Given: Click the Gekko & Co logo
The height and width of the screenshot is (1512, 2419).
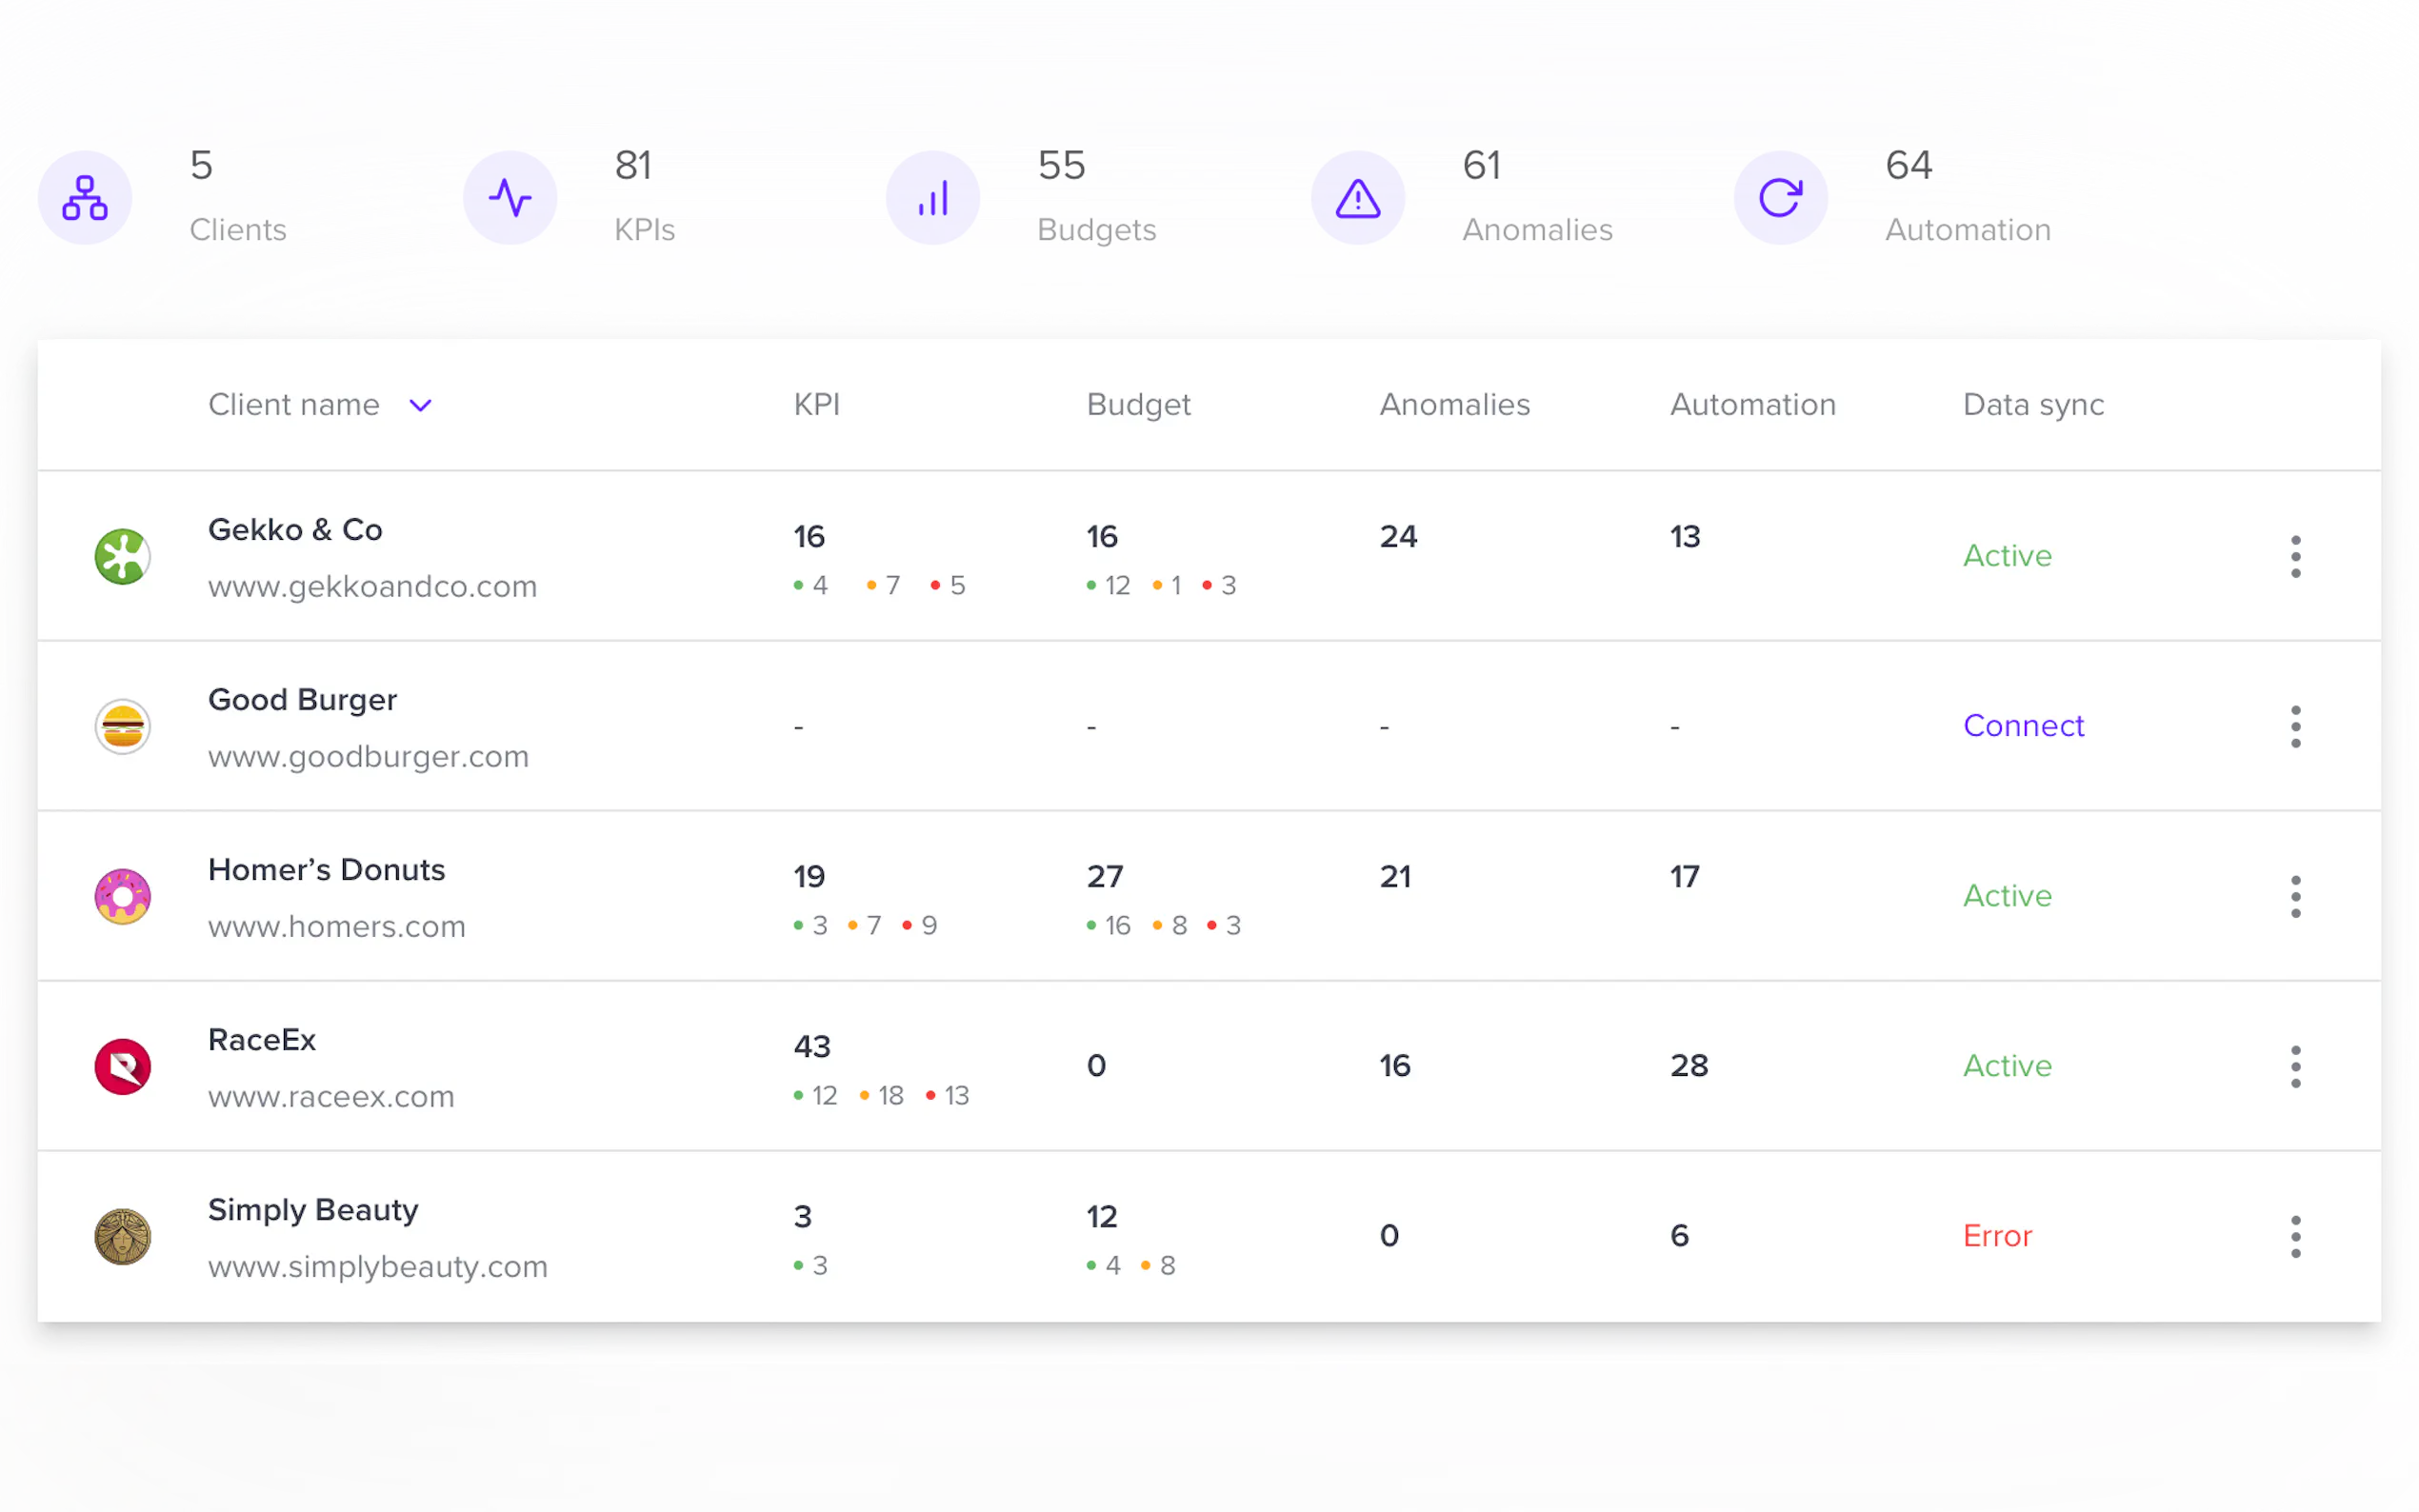Looking at the screenshot, I should tap(122, 556).
